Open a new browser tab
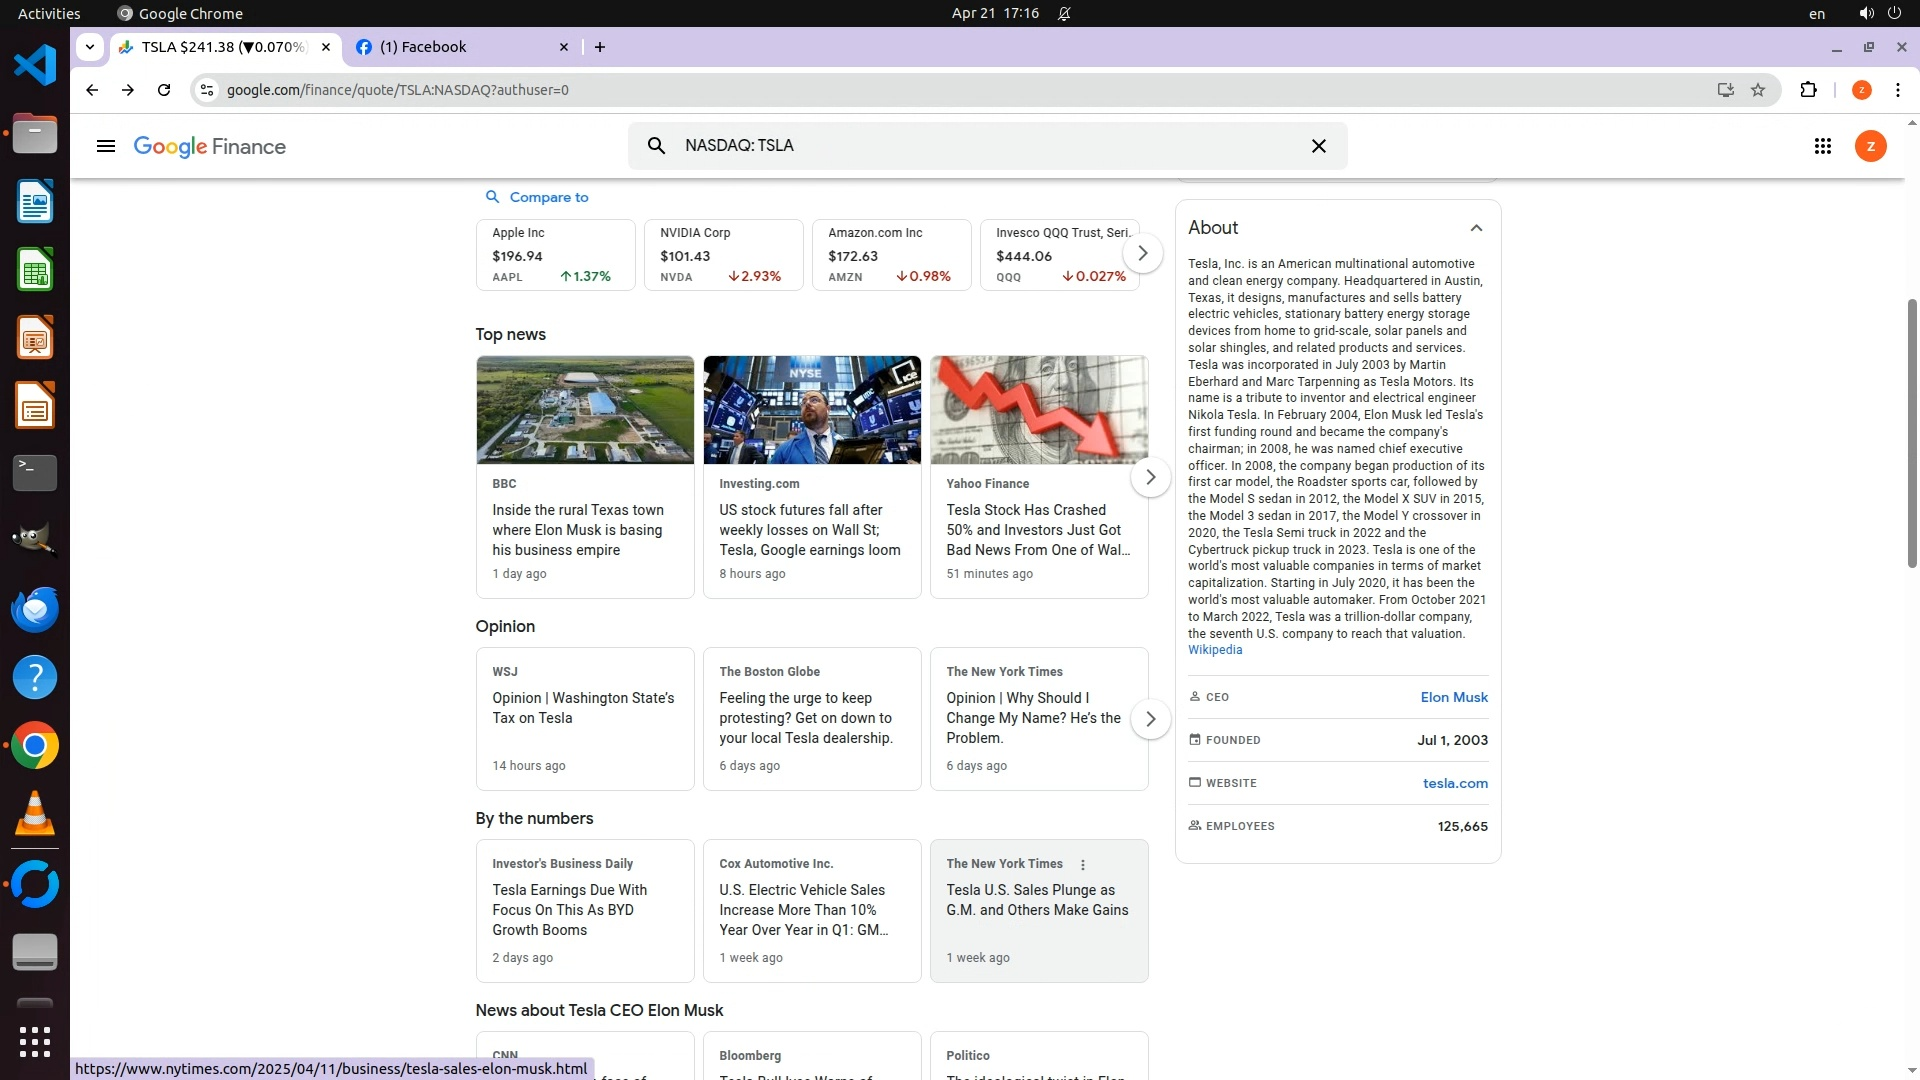Viewport: 1920px width, 1080px height. click(x=600, y=47)
